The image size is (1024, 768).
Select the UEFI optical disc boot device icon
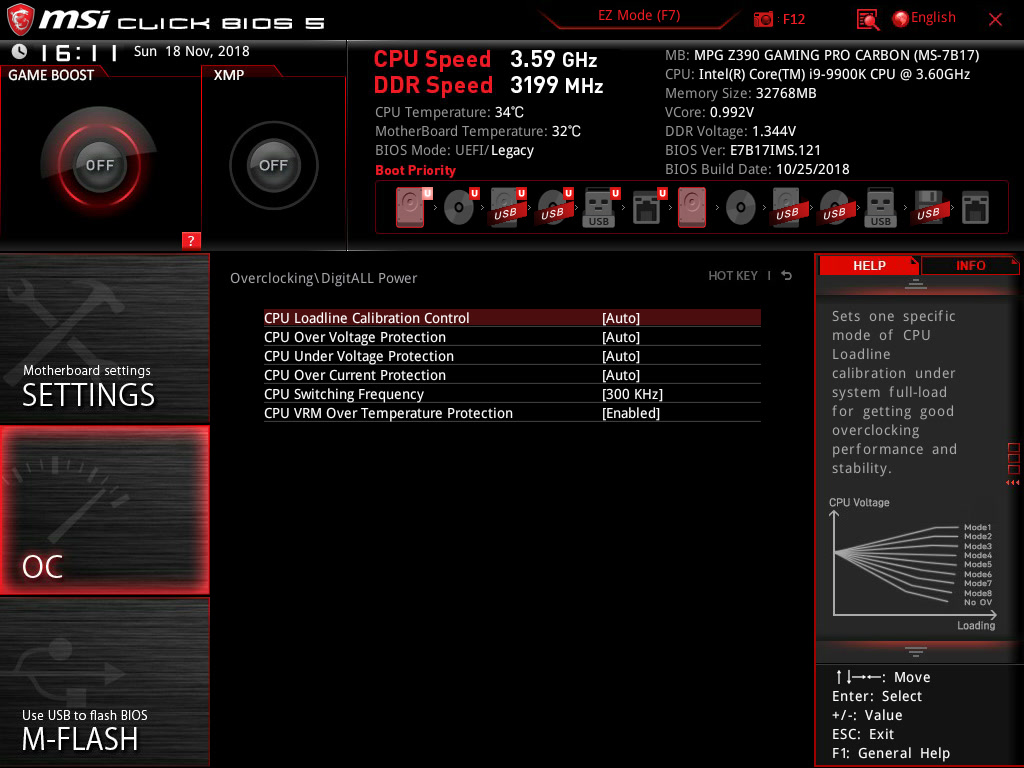click(x=460, y=208)
